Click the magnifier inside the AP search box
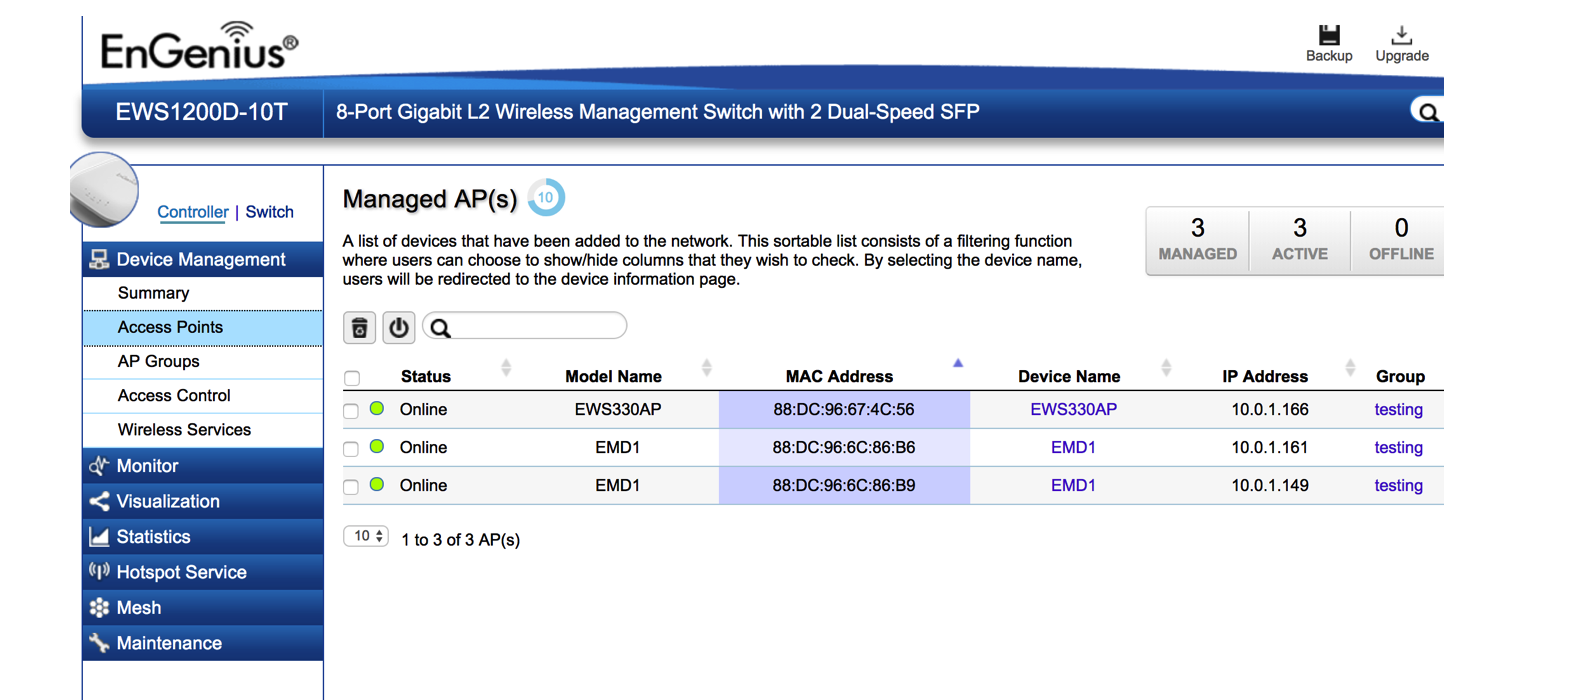This screenshot has width=1584, height=700. [440, 327]
